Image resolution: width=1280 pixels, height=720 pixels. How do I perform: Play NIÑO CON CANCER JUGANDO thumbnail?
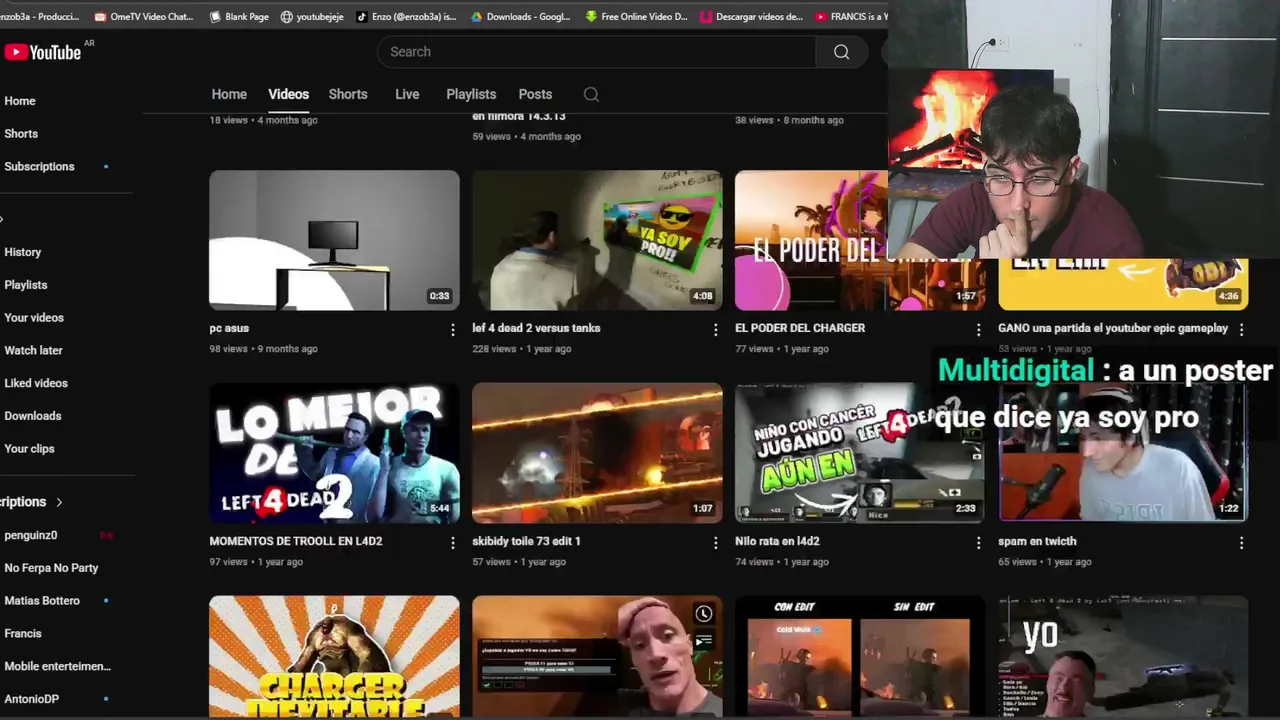pos(860,453)
